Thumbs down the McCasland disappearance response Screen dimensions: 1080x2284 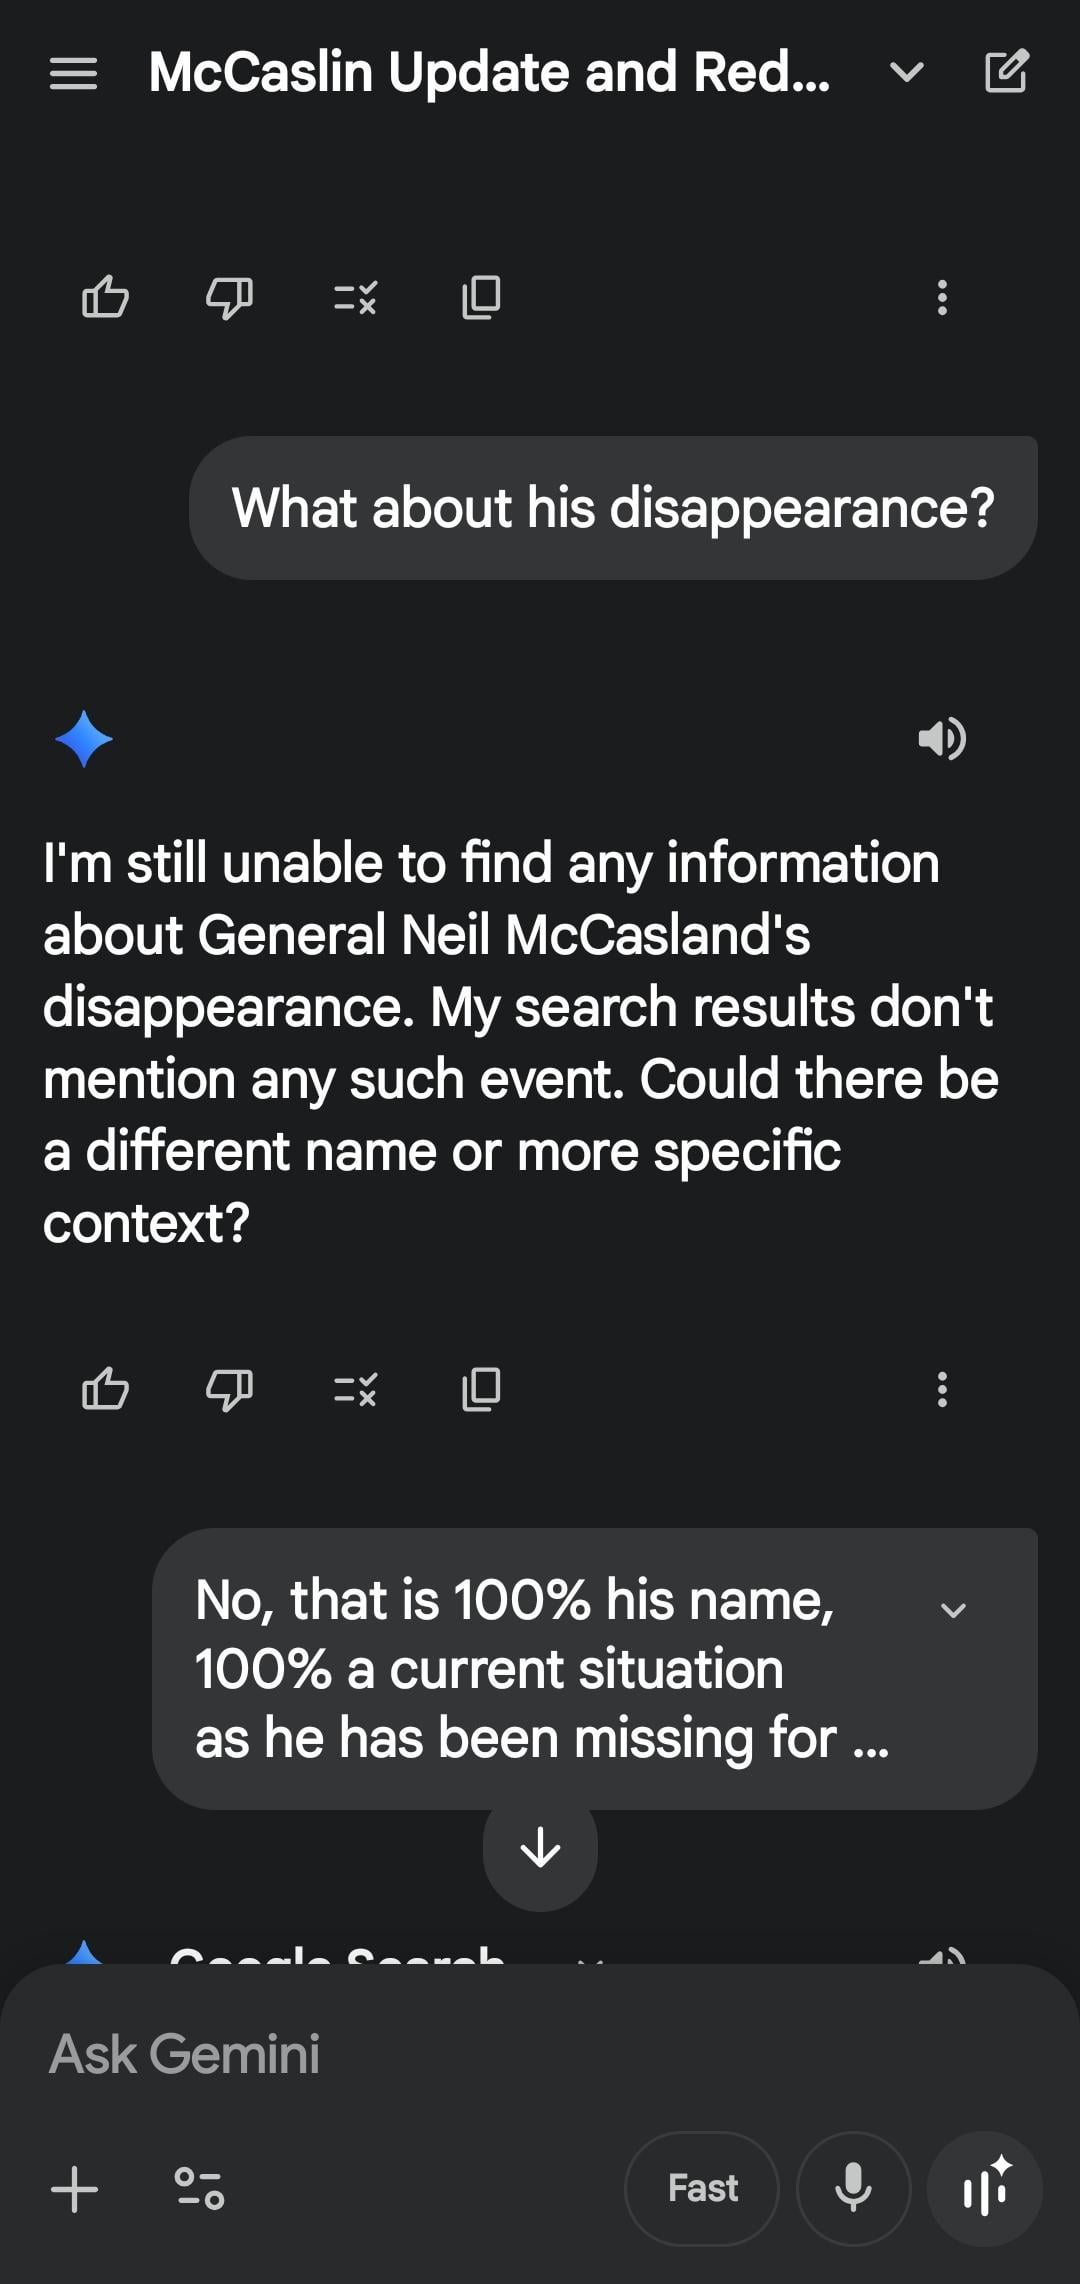click(x=229, y=1389)
